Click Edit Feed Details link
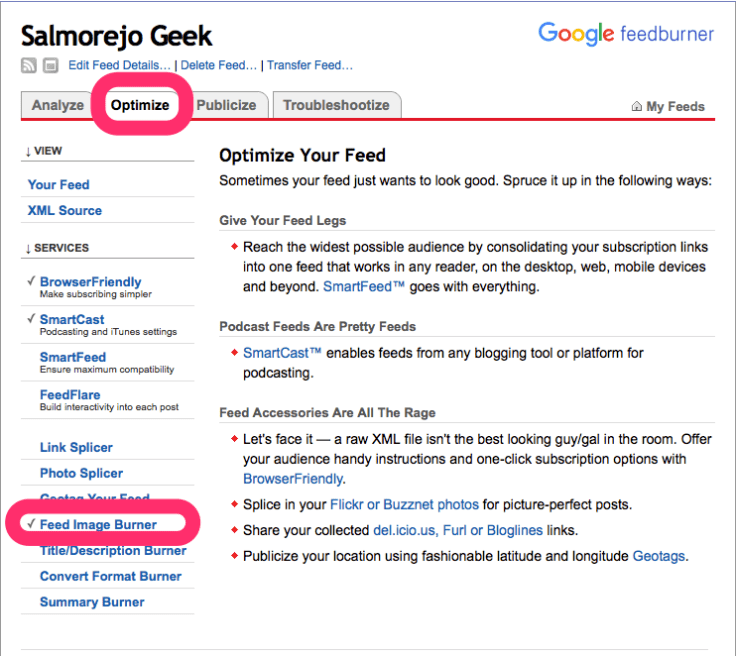 pos(120,66)
